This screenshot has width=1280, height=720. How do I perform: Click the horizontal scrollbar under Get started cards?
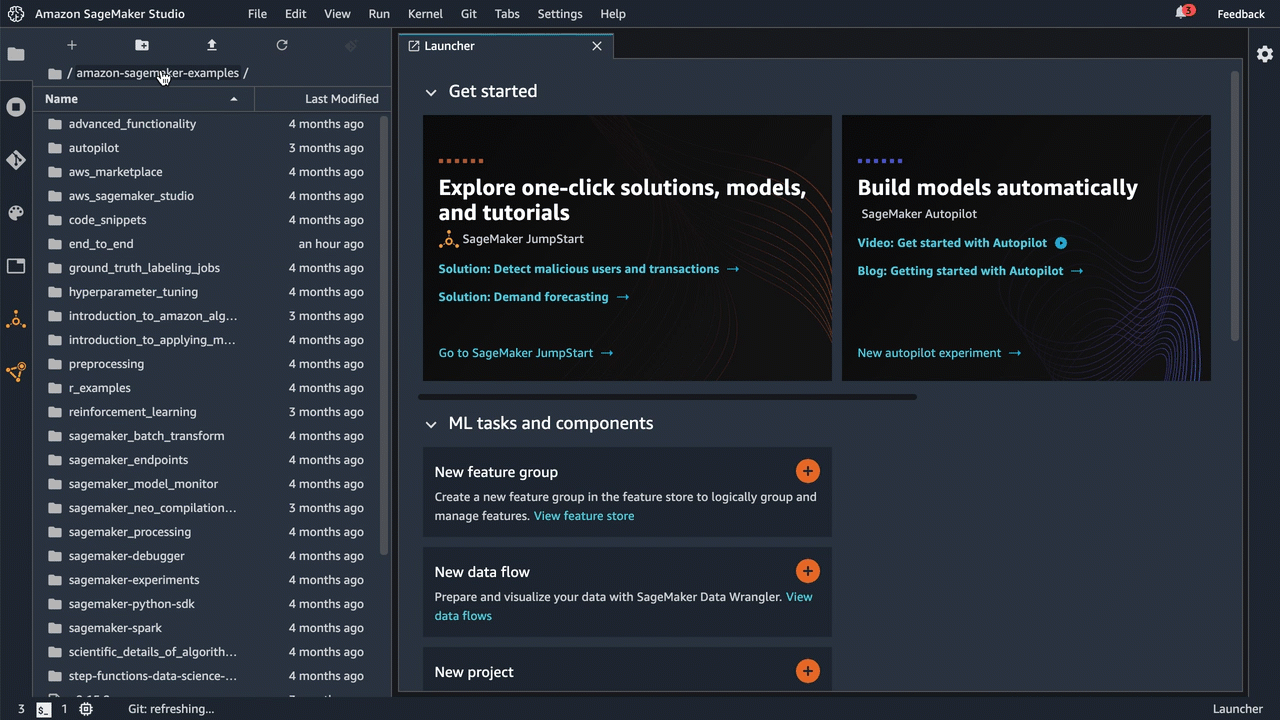667,397
